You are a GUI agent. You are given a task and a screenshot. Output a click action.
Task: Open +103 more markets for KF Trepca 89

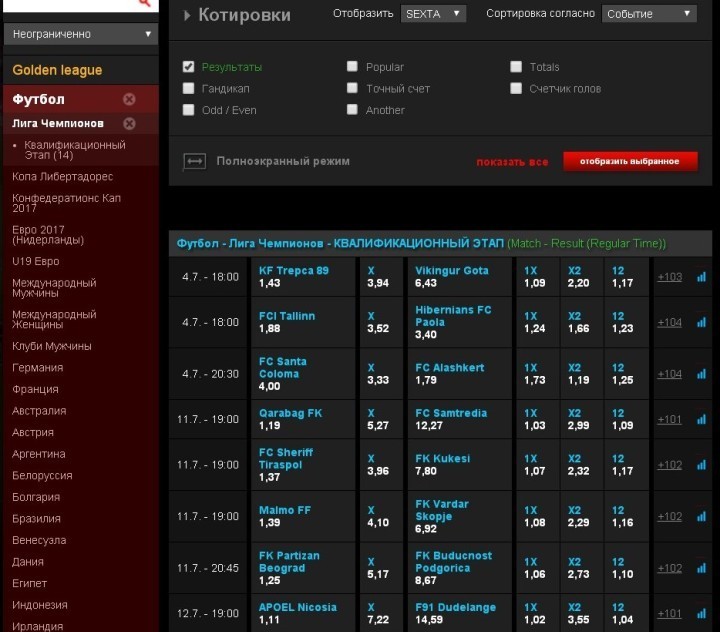click(x=669, y=277)
